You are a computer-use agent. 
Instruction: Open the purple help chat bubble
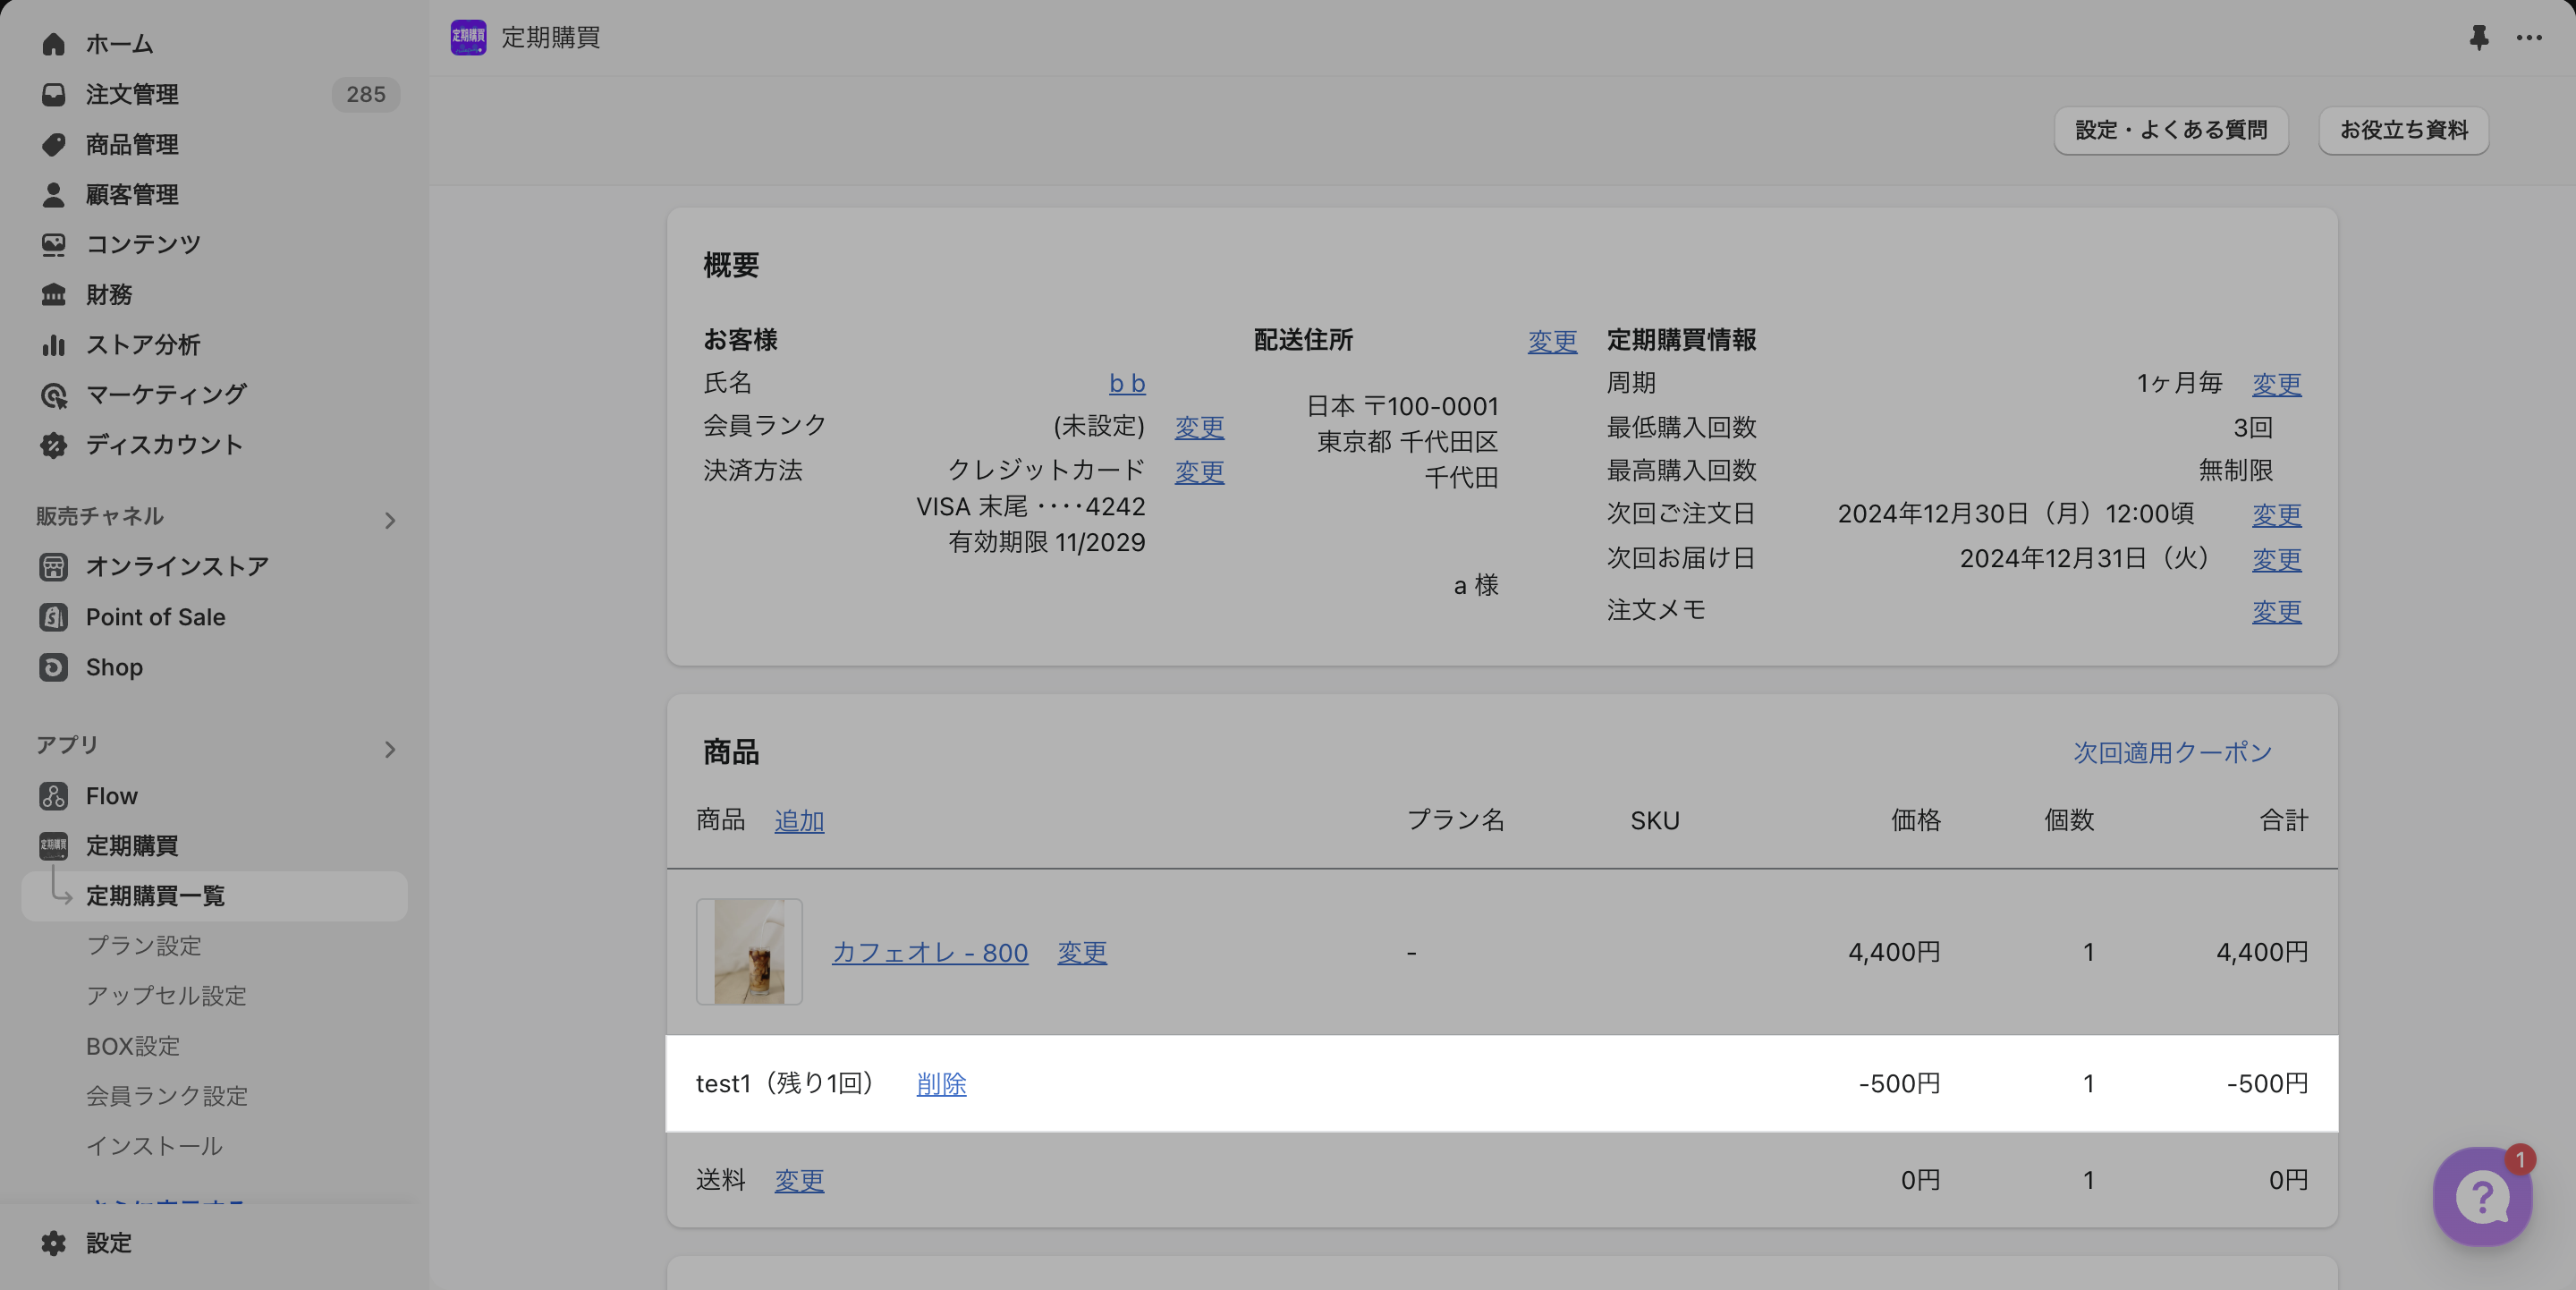[2482, 1196]
